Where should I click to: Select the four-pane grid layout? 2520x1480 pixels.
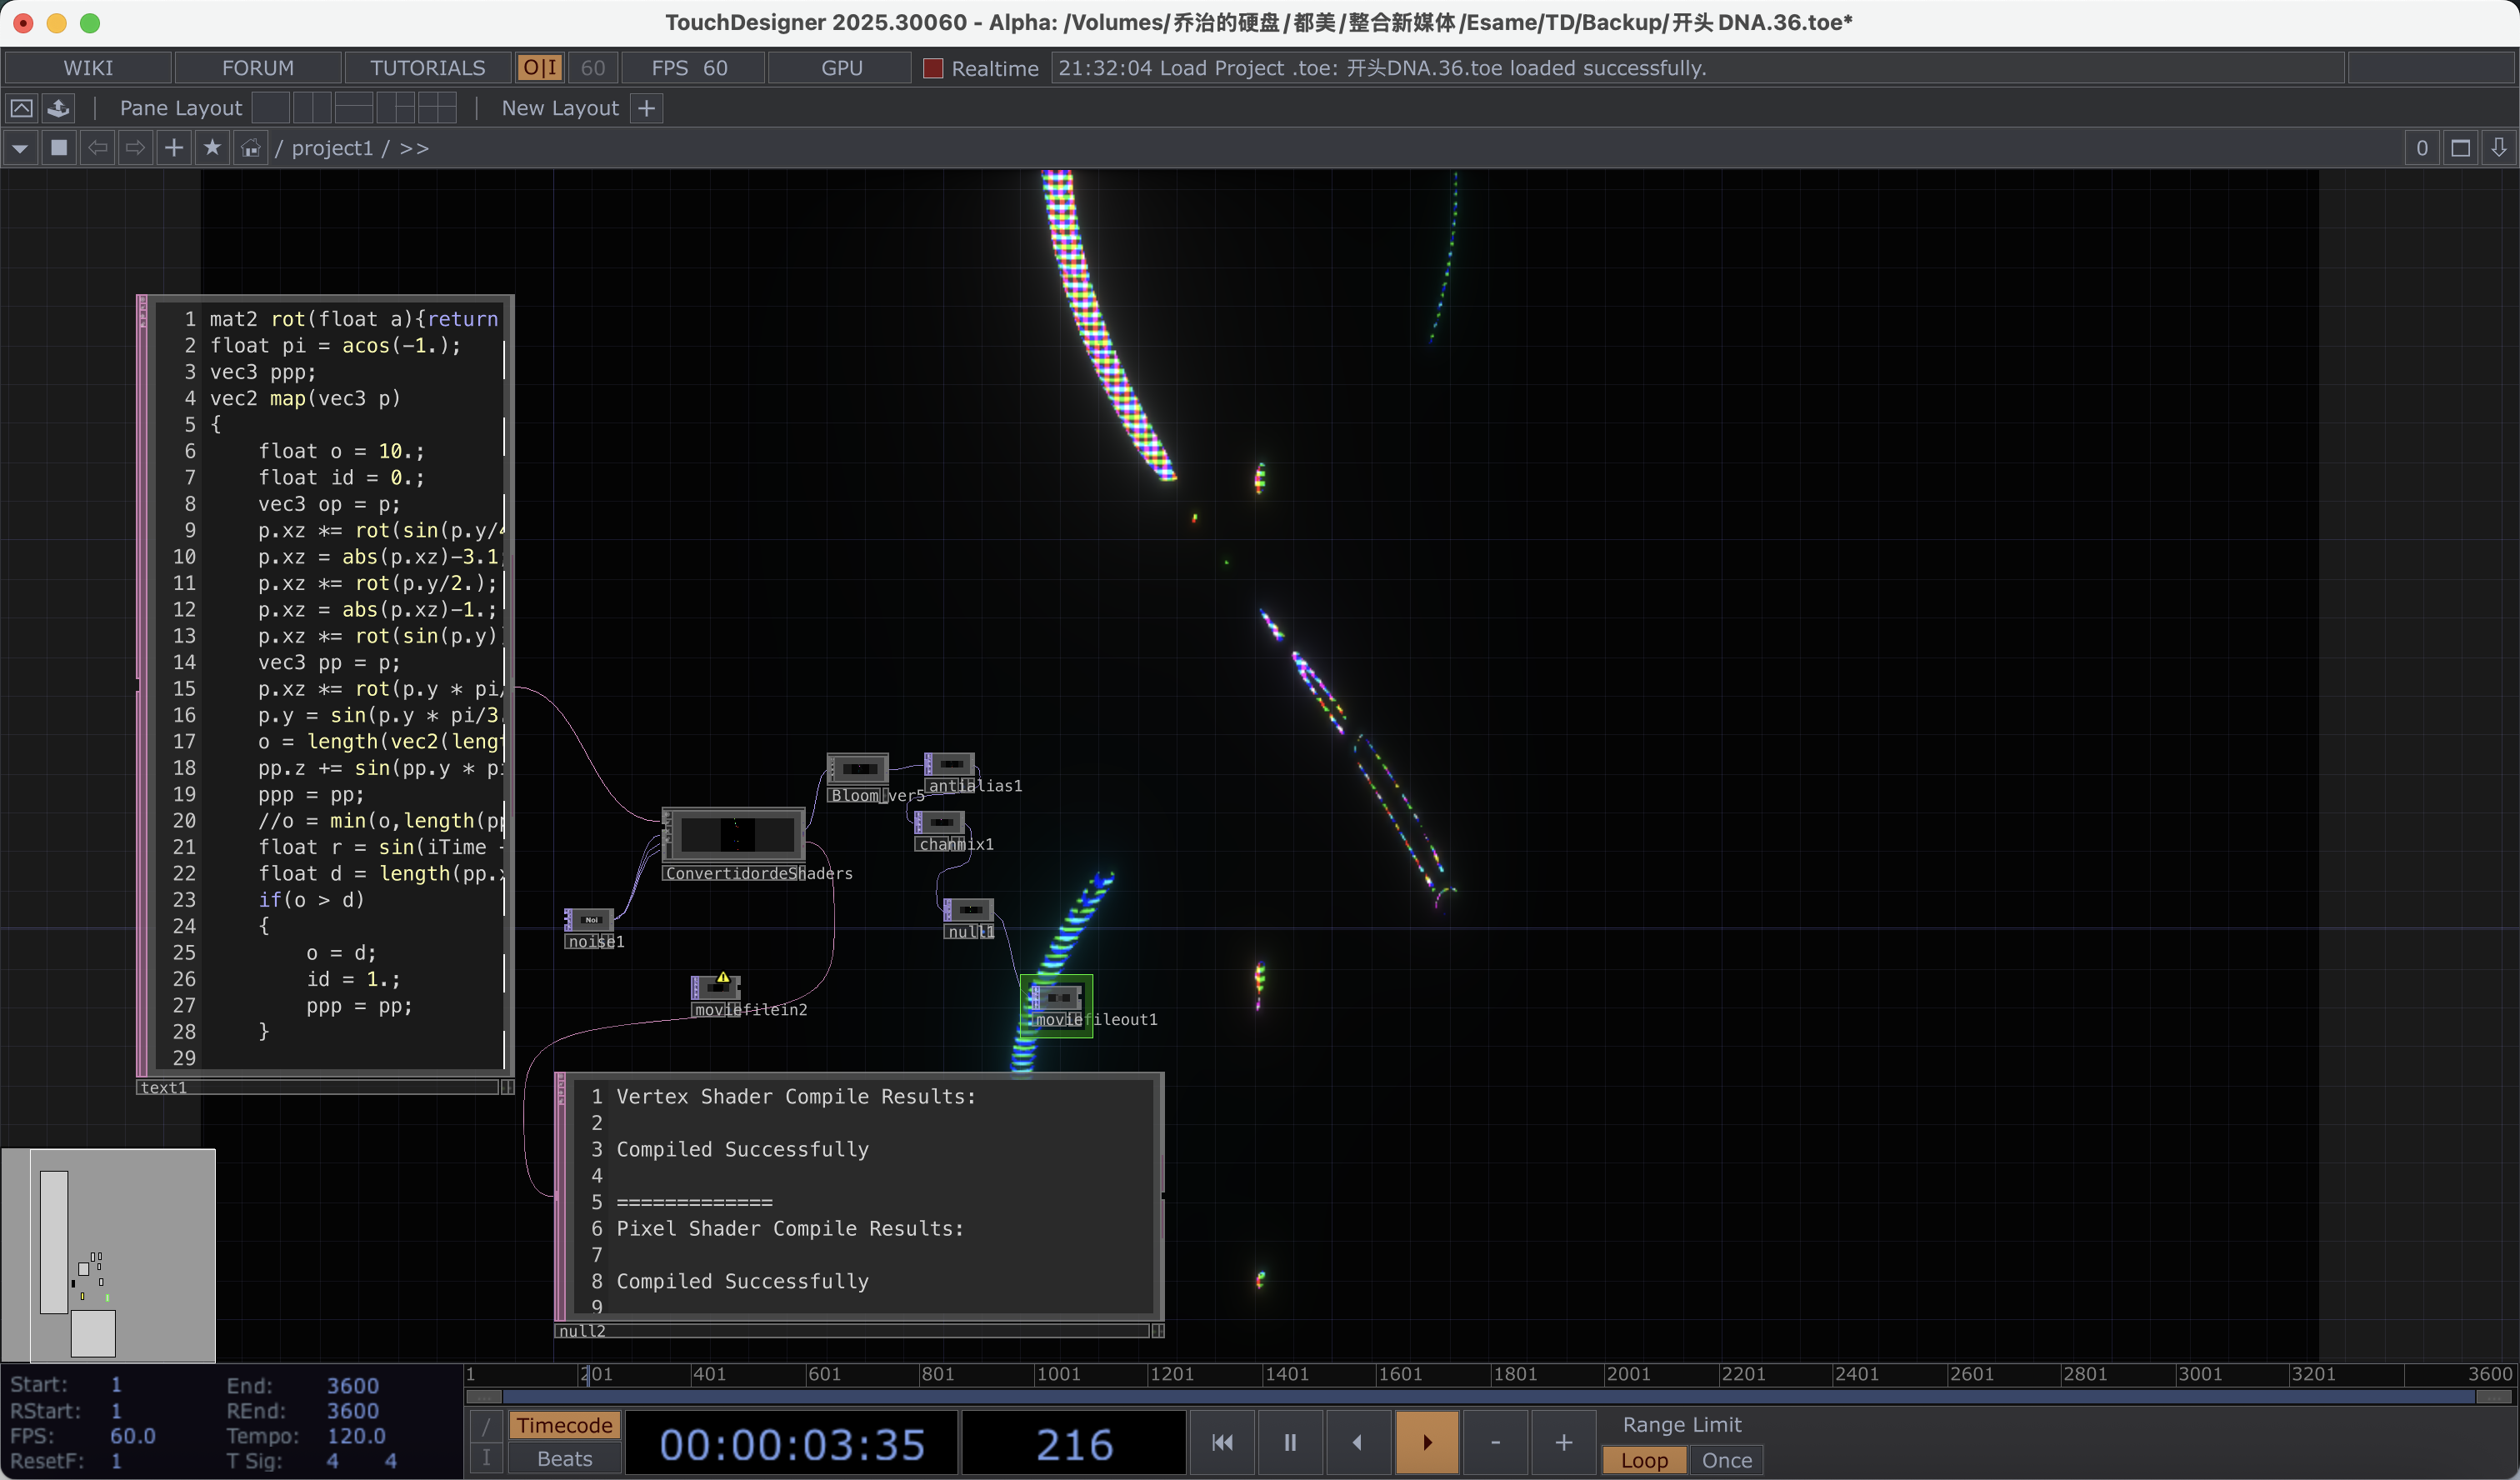point(437,108)
